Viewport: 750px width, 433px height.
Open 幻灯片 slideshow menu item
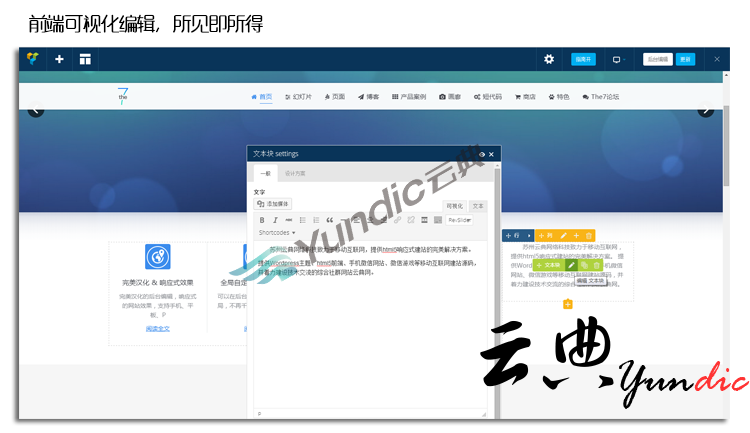pyautogui.click(x=298, y=97)
